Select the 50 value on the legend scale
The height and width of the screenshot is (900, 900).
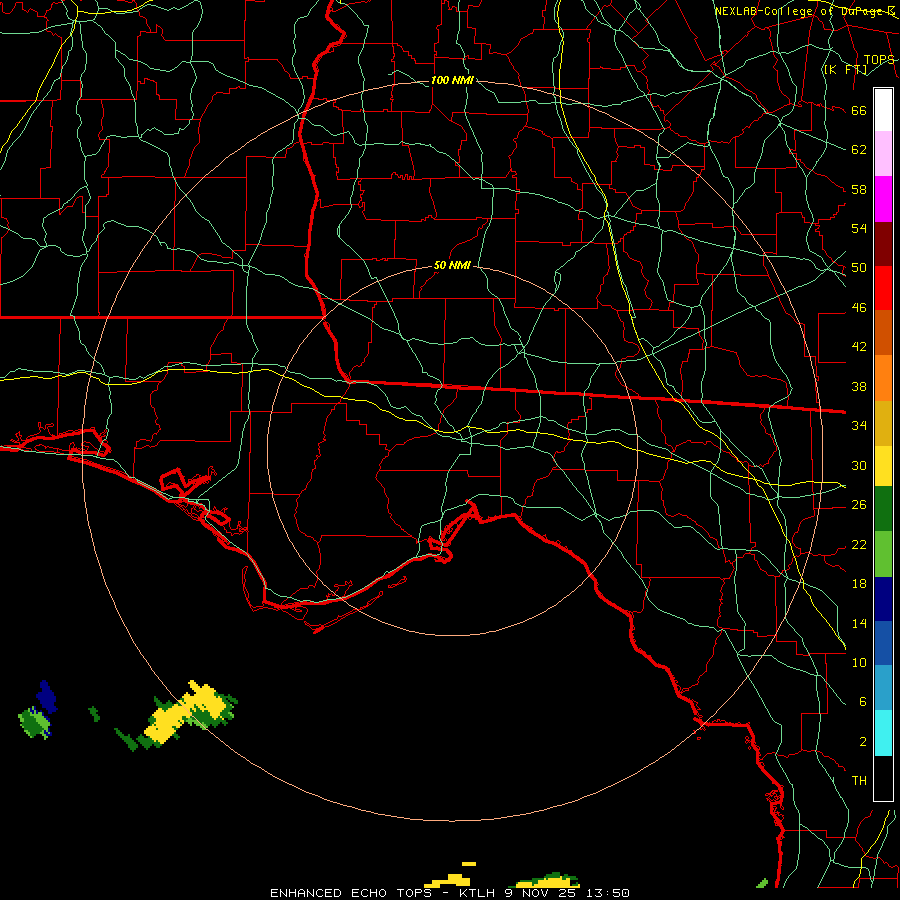point(859,268)
